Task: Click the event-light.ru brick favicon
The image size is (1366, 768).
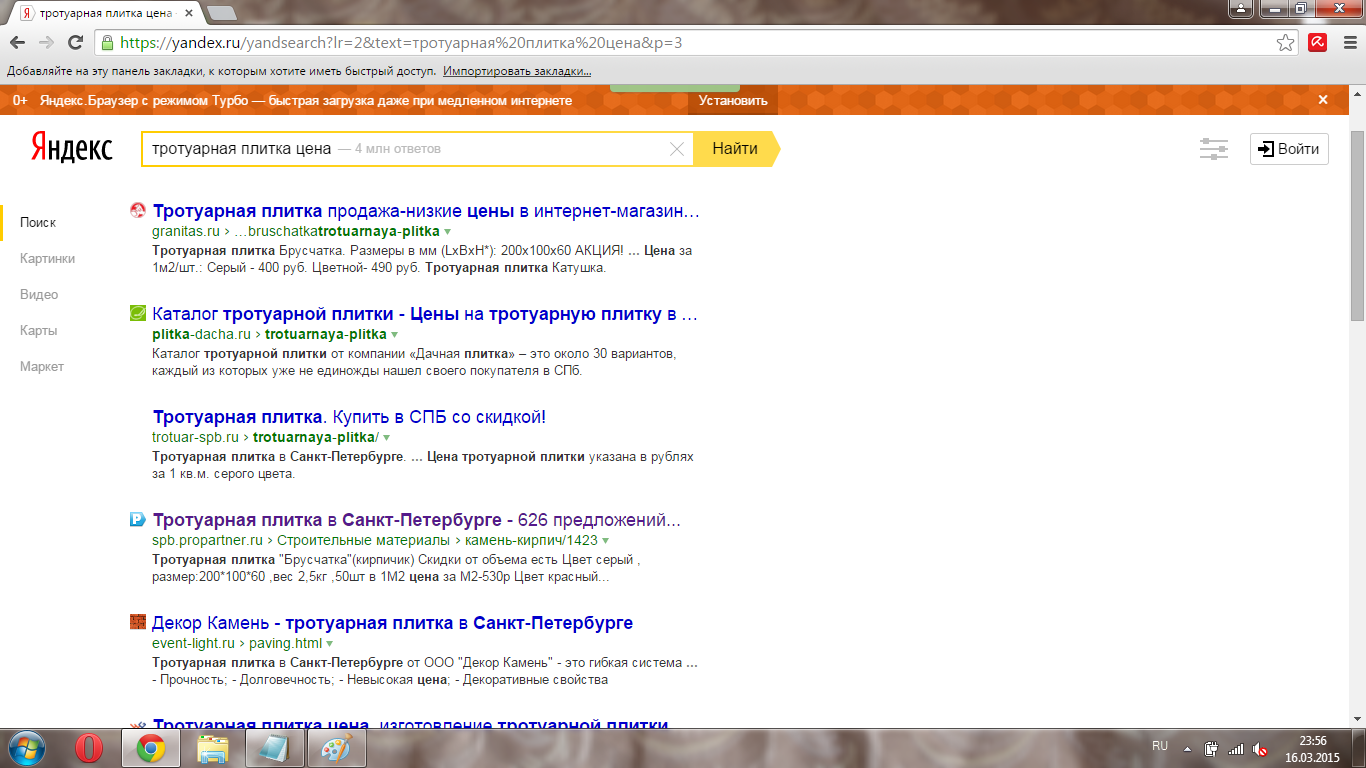Action: [x=138, y=622]
